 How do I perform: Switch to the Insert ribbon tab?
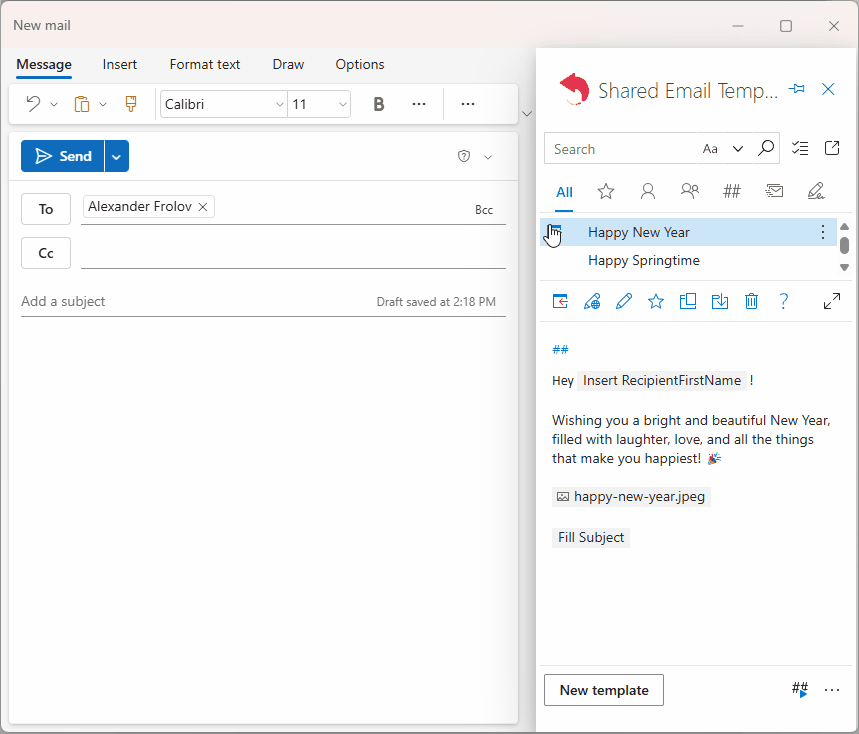click(x=120, y=64)
